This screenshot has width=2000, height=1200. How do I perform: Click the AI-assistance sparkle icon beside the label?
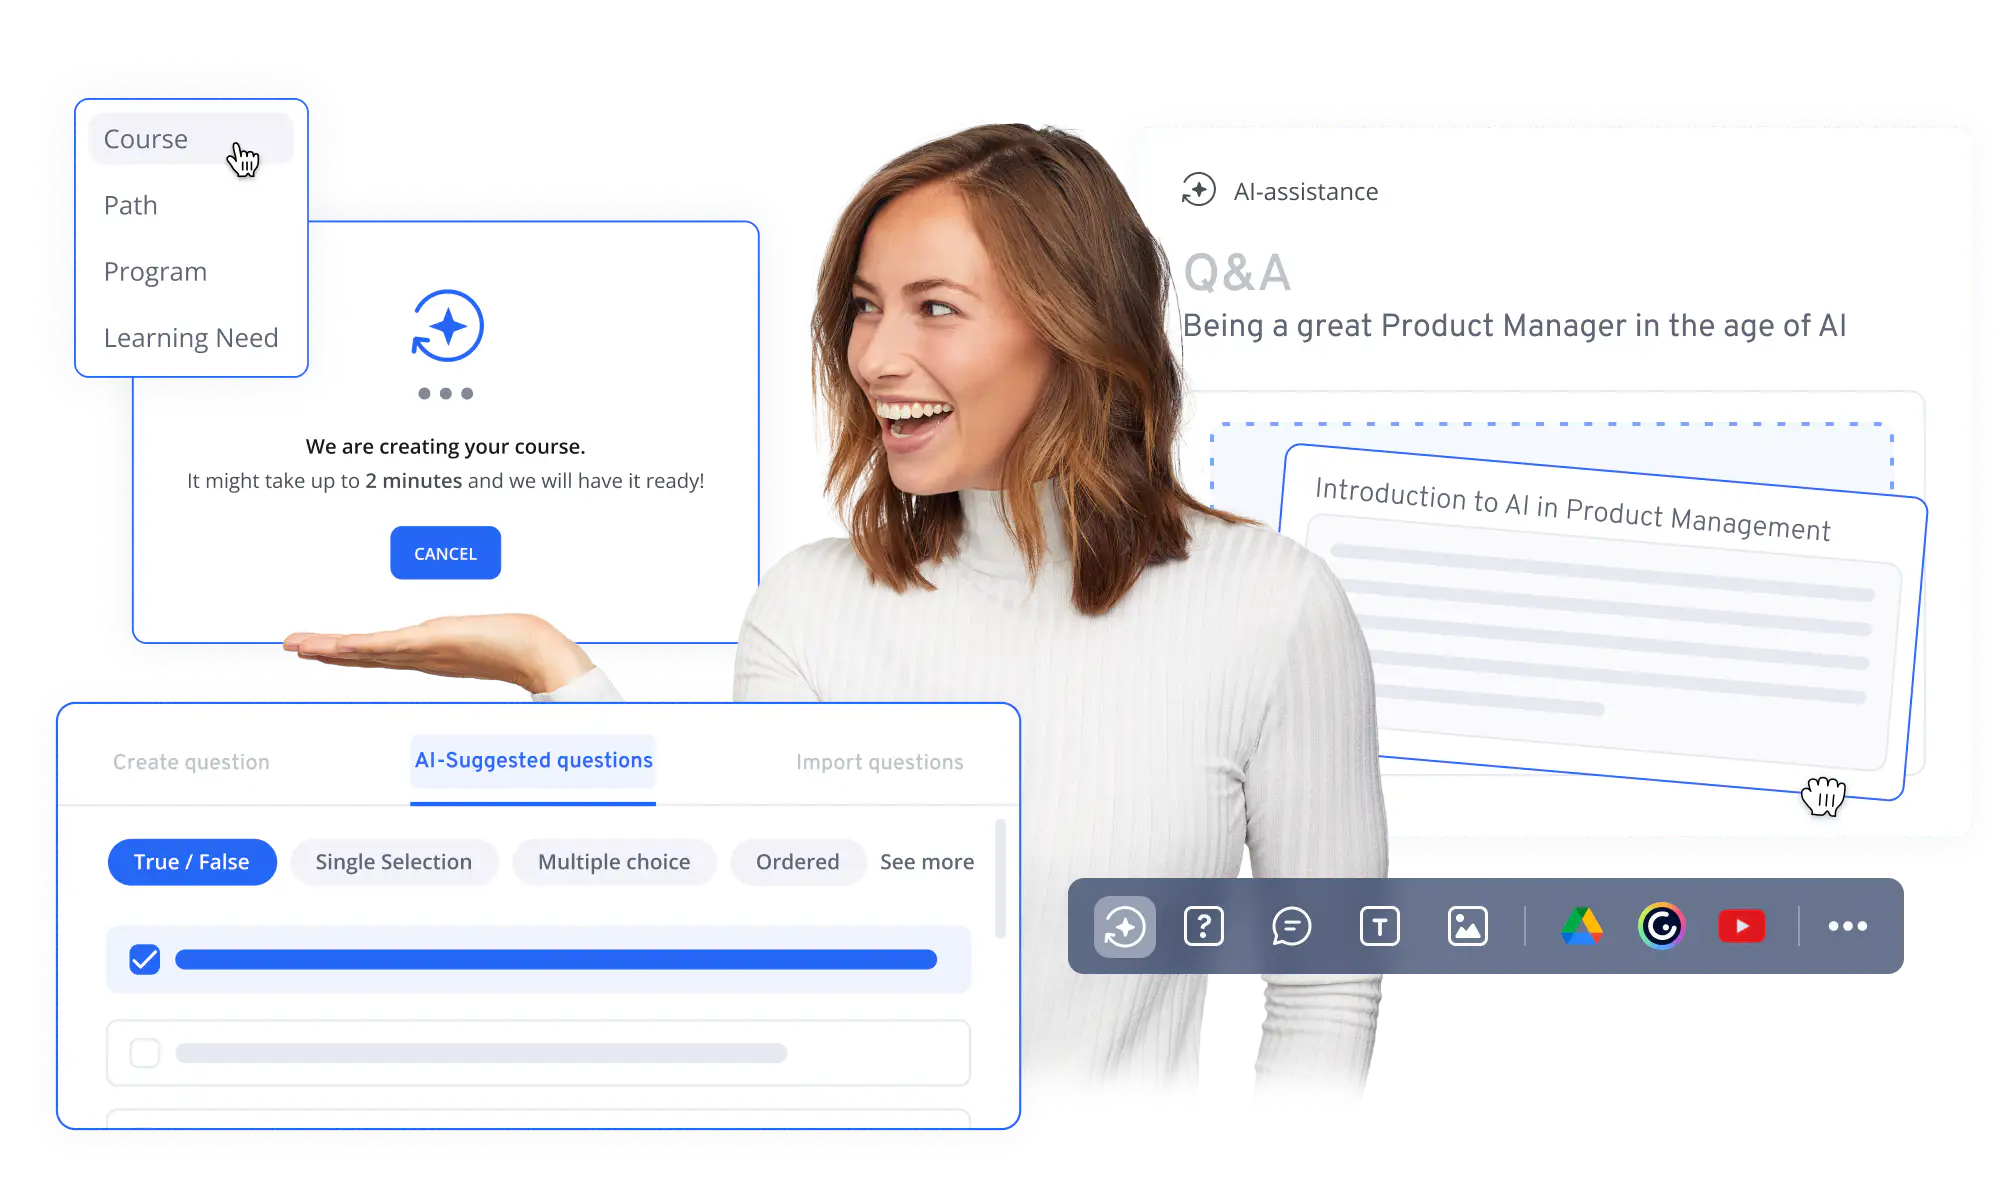coord(1198,190)
